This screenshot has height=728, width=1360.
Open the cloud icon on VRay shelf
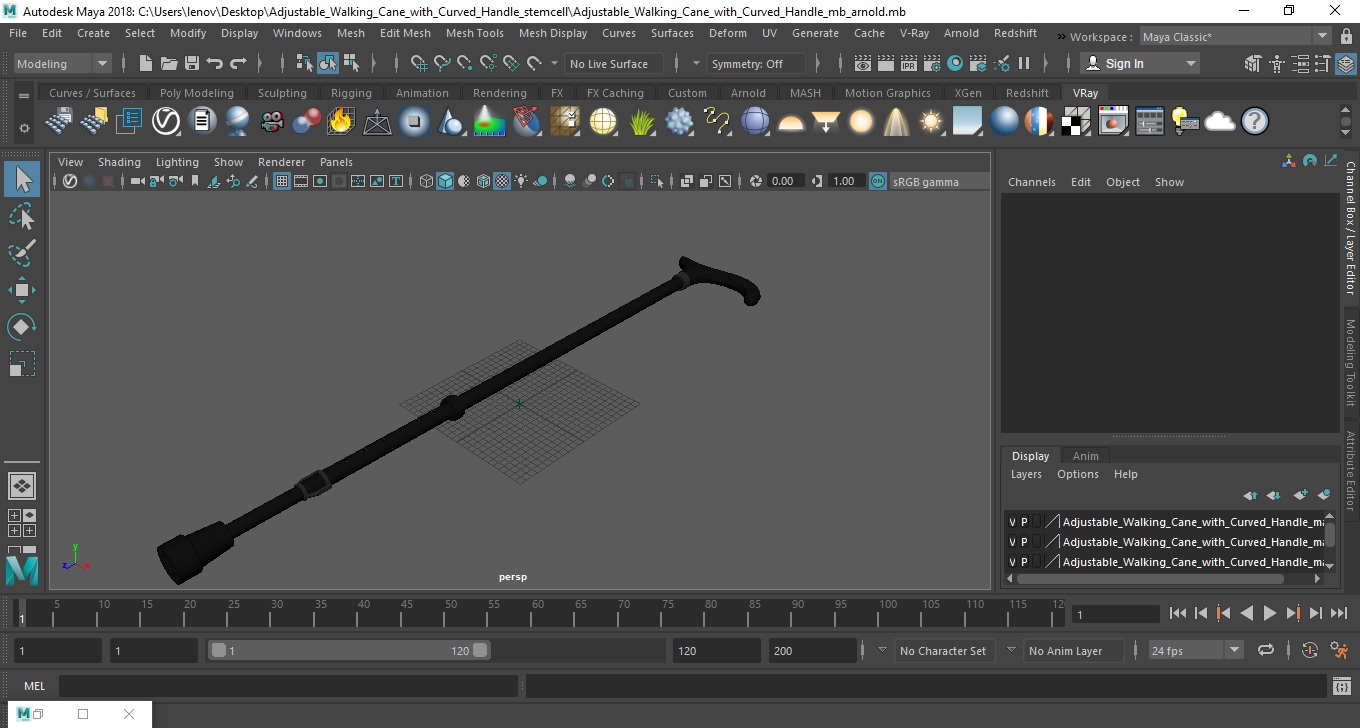(x=1219, y=122)
